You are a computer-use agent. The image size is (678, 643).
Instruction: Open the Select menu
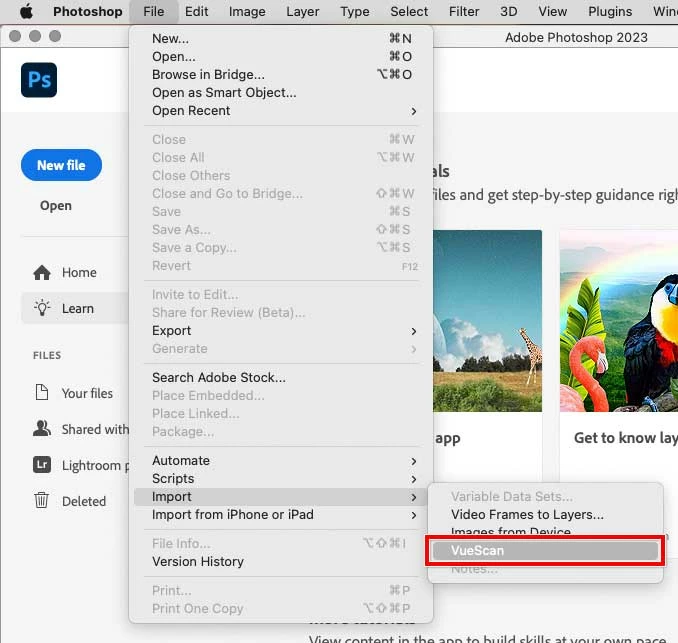[x=409, y=12]
